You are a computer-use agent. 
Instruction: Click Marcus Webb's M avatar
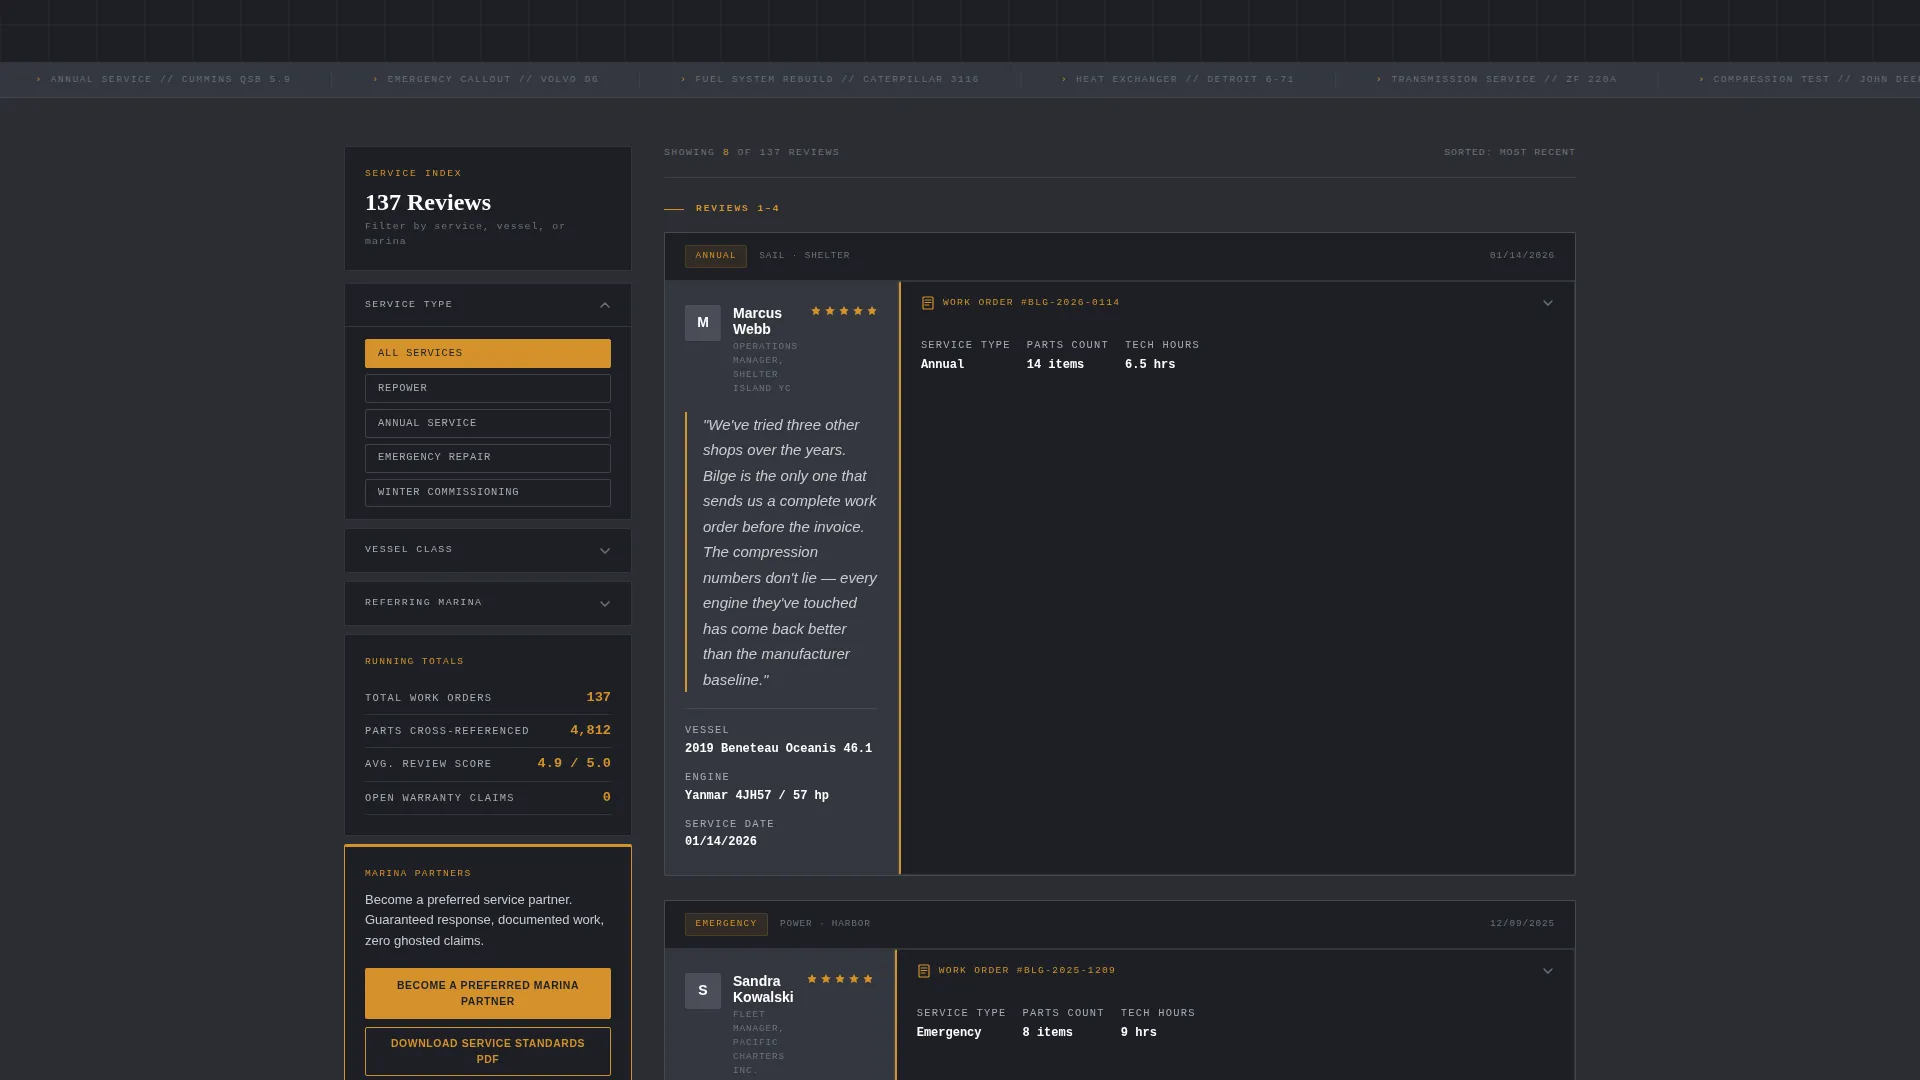[703, 323]
